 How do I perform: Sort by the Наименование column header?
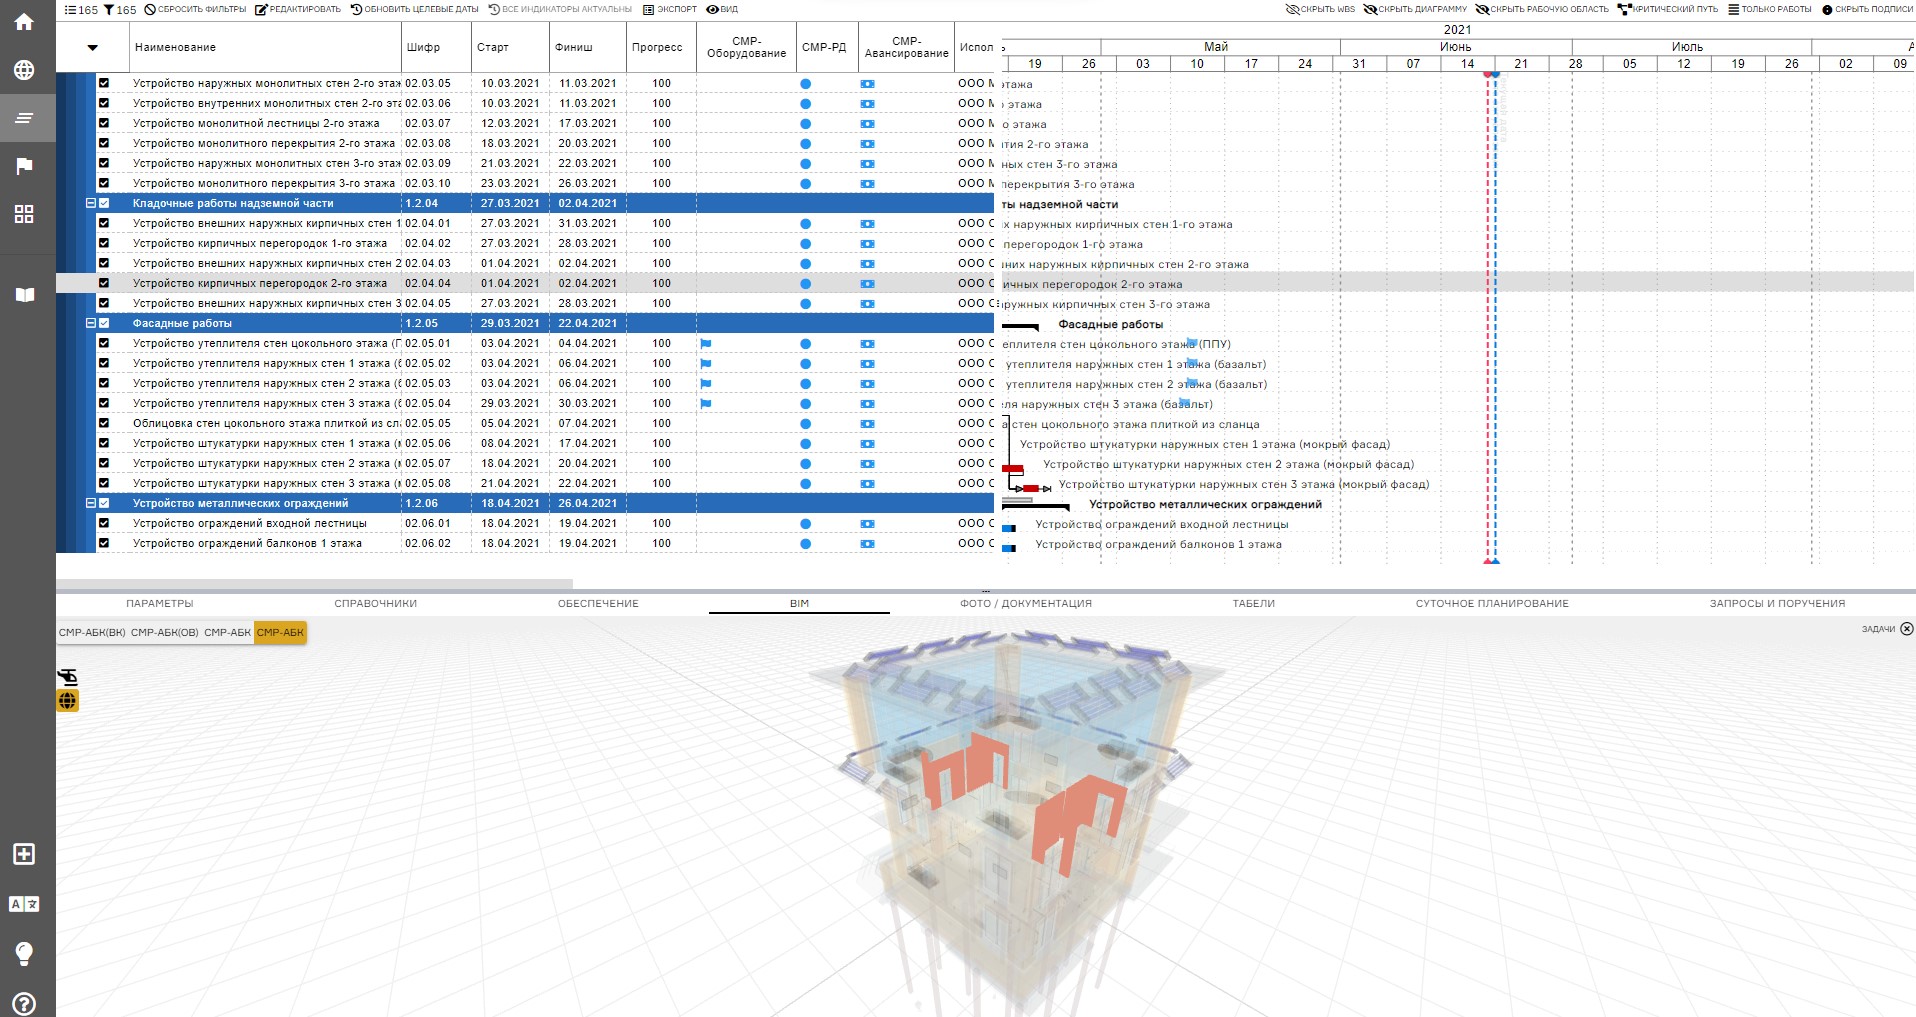[175, 47]
